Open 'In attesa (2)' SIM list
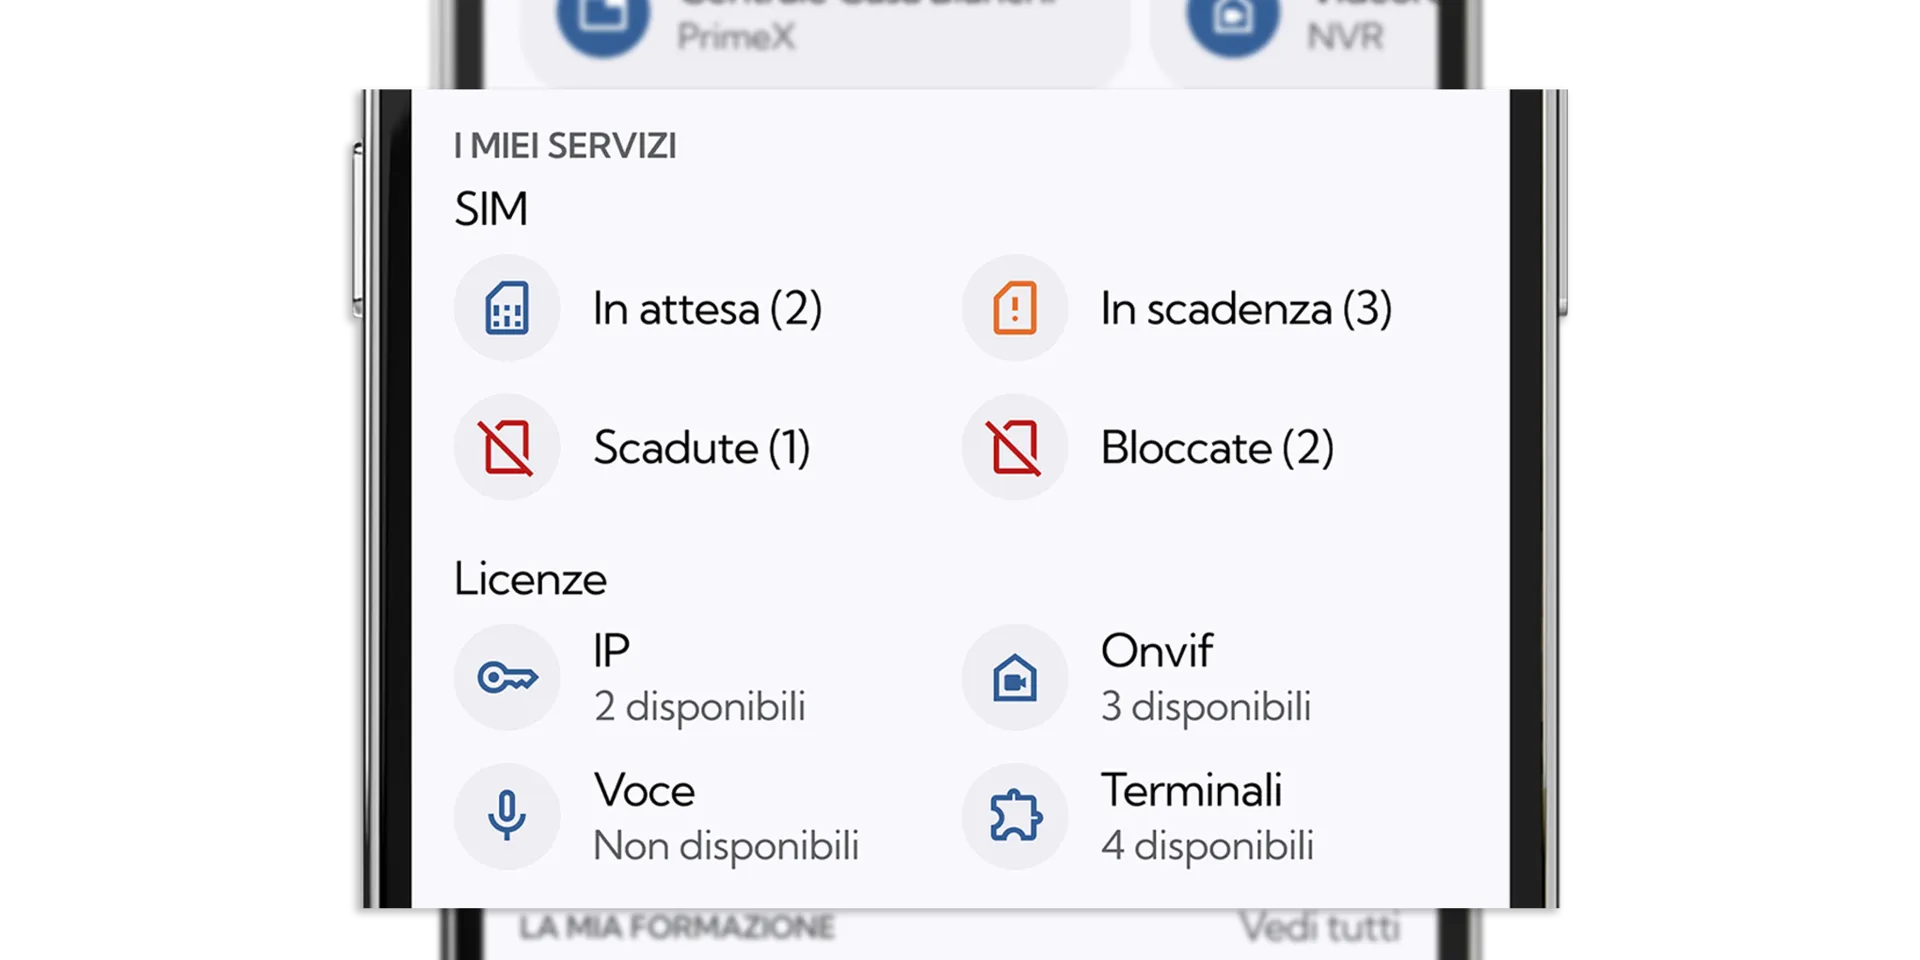Screen dimensions: 1920x960 707,308
